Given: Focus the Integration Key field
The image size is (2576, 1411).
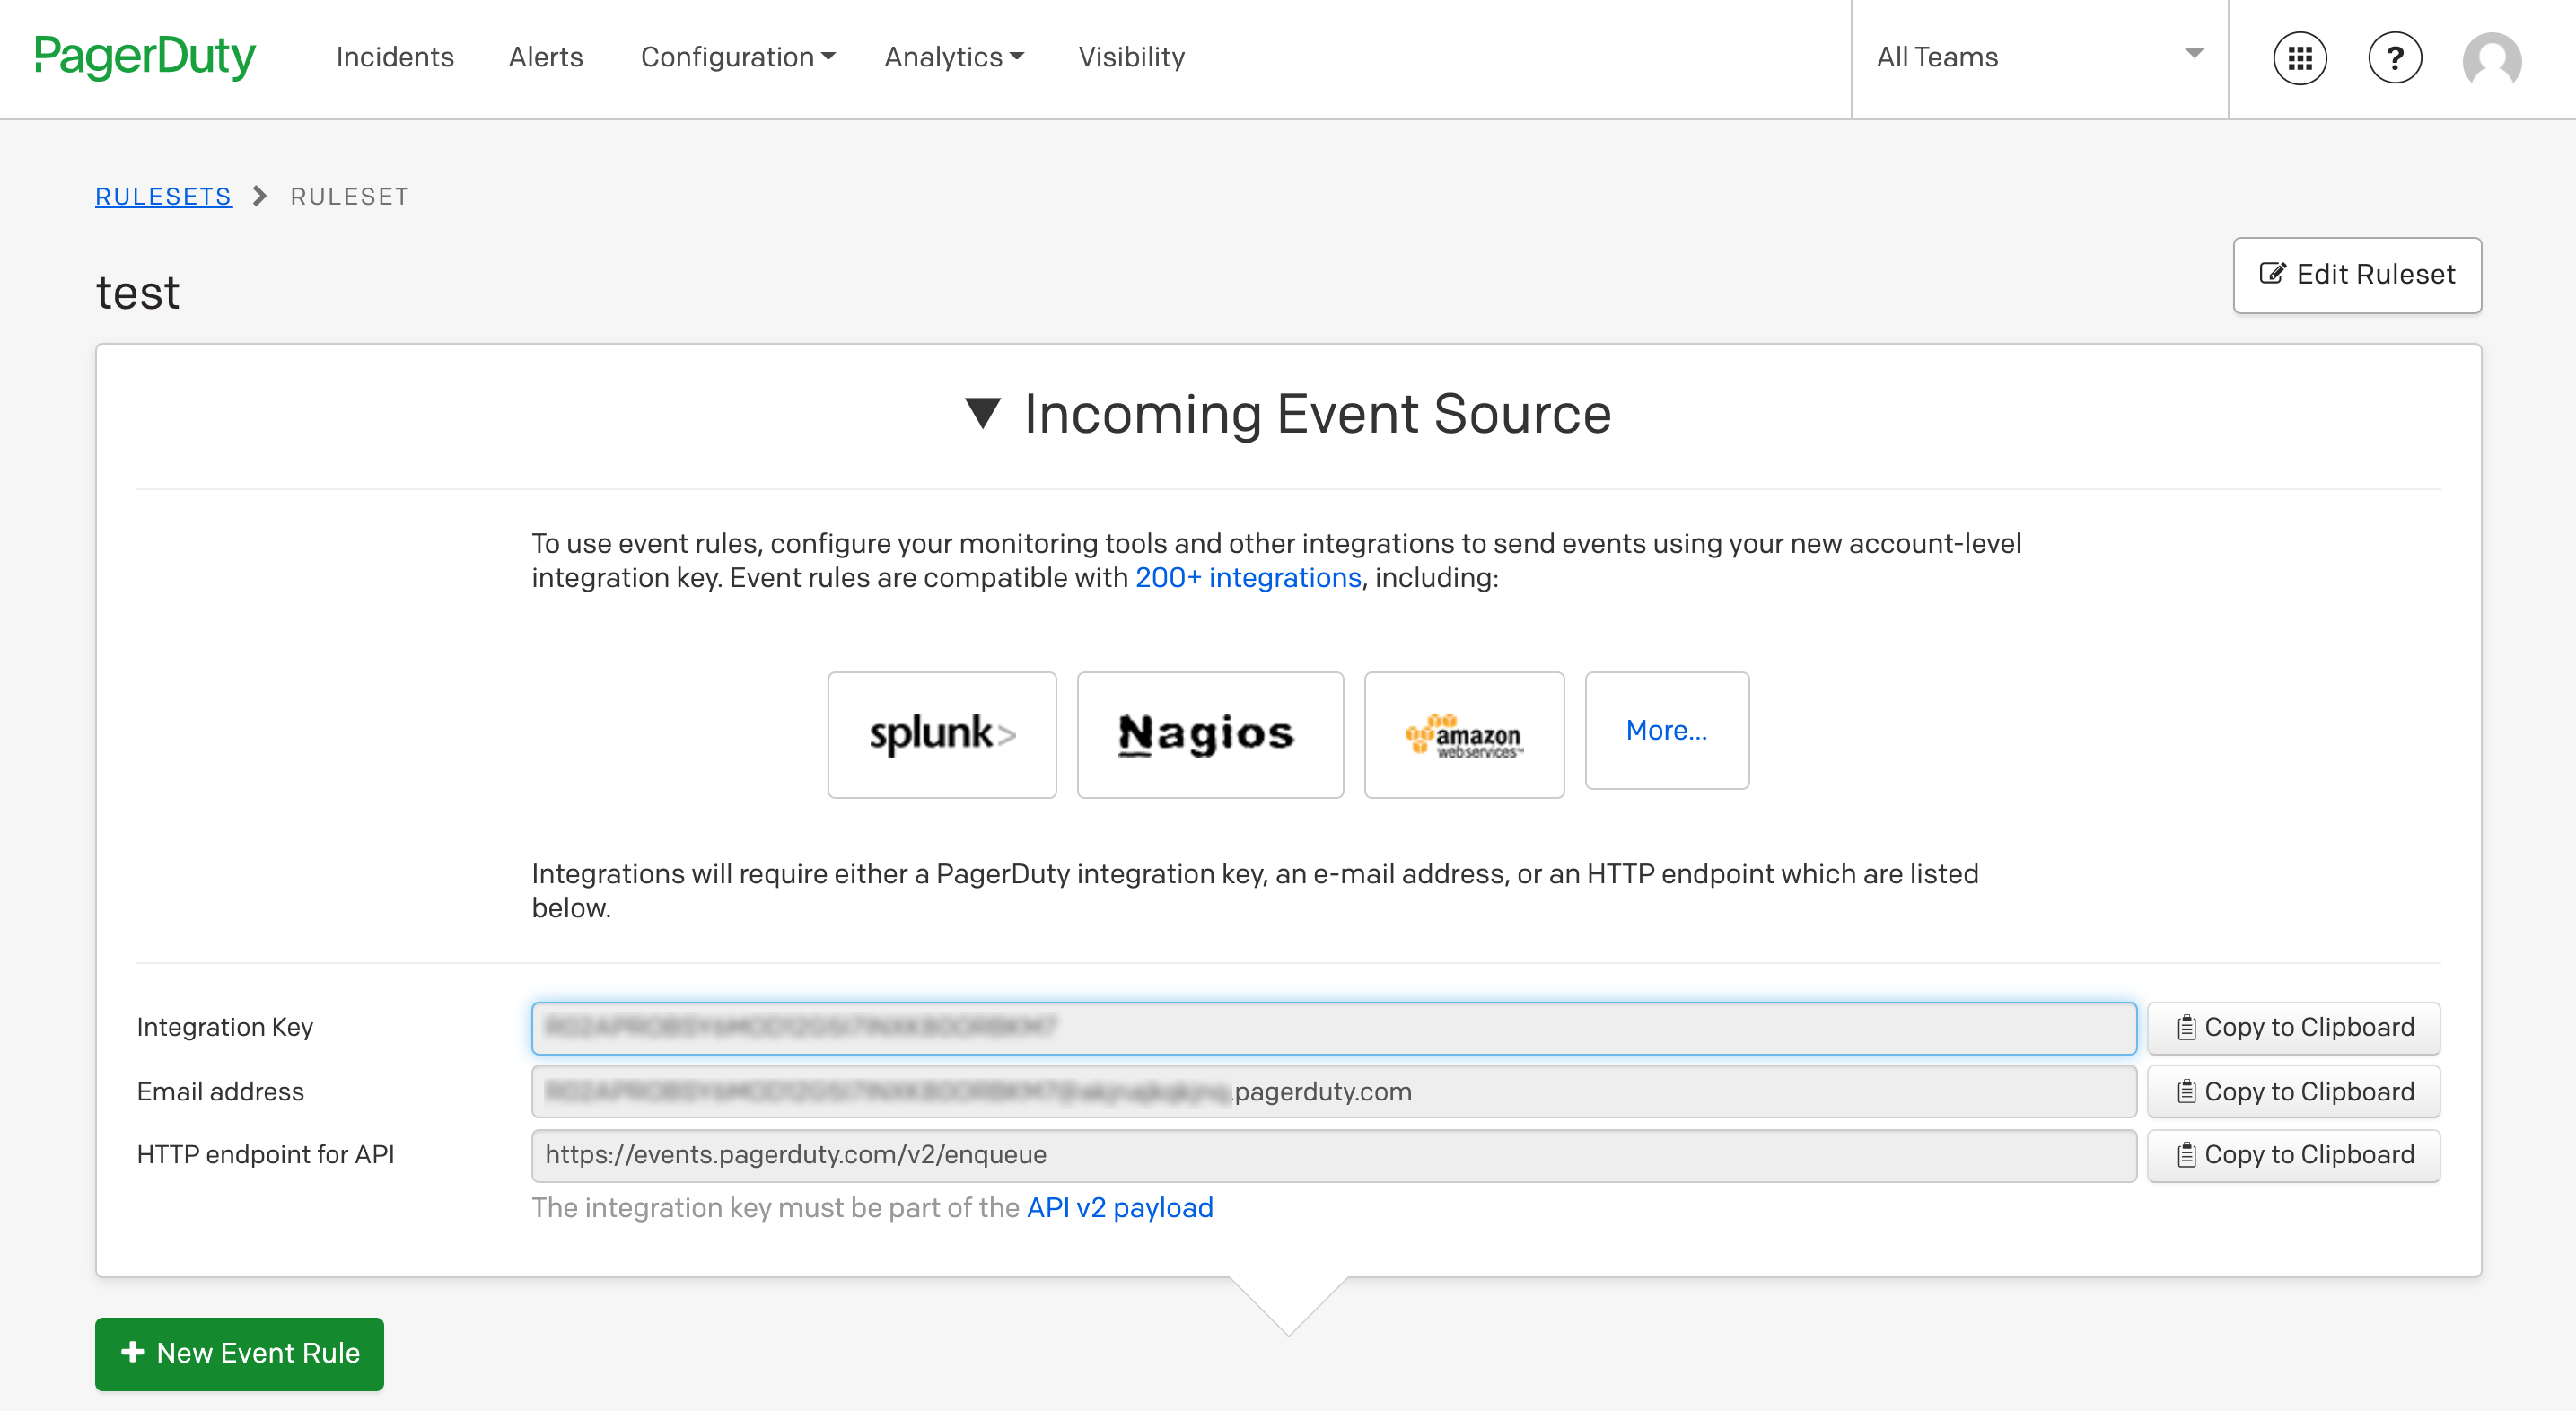Looking at the screenshot, I should coord(1334,1028).
